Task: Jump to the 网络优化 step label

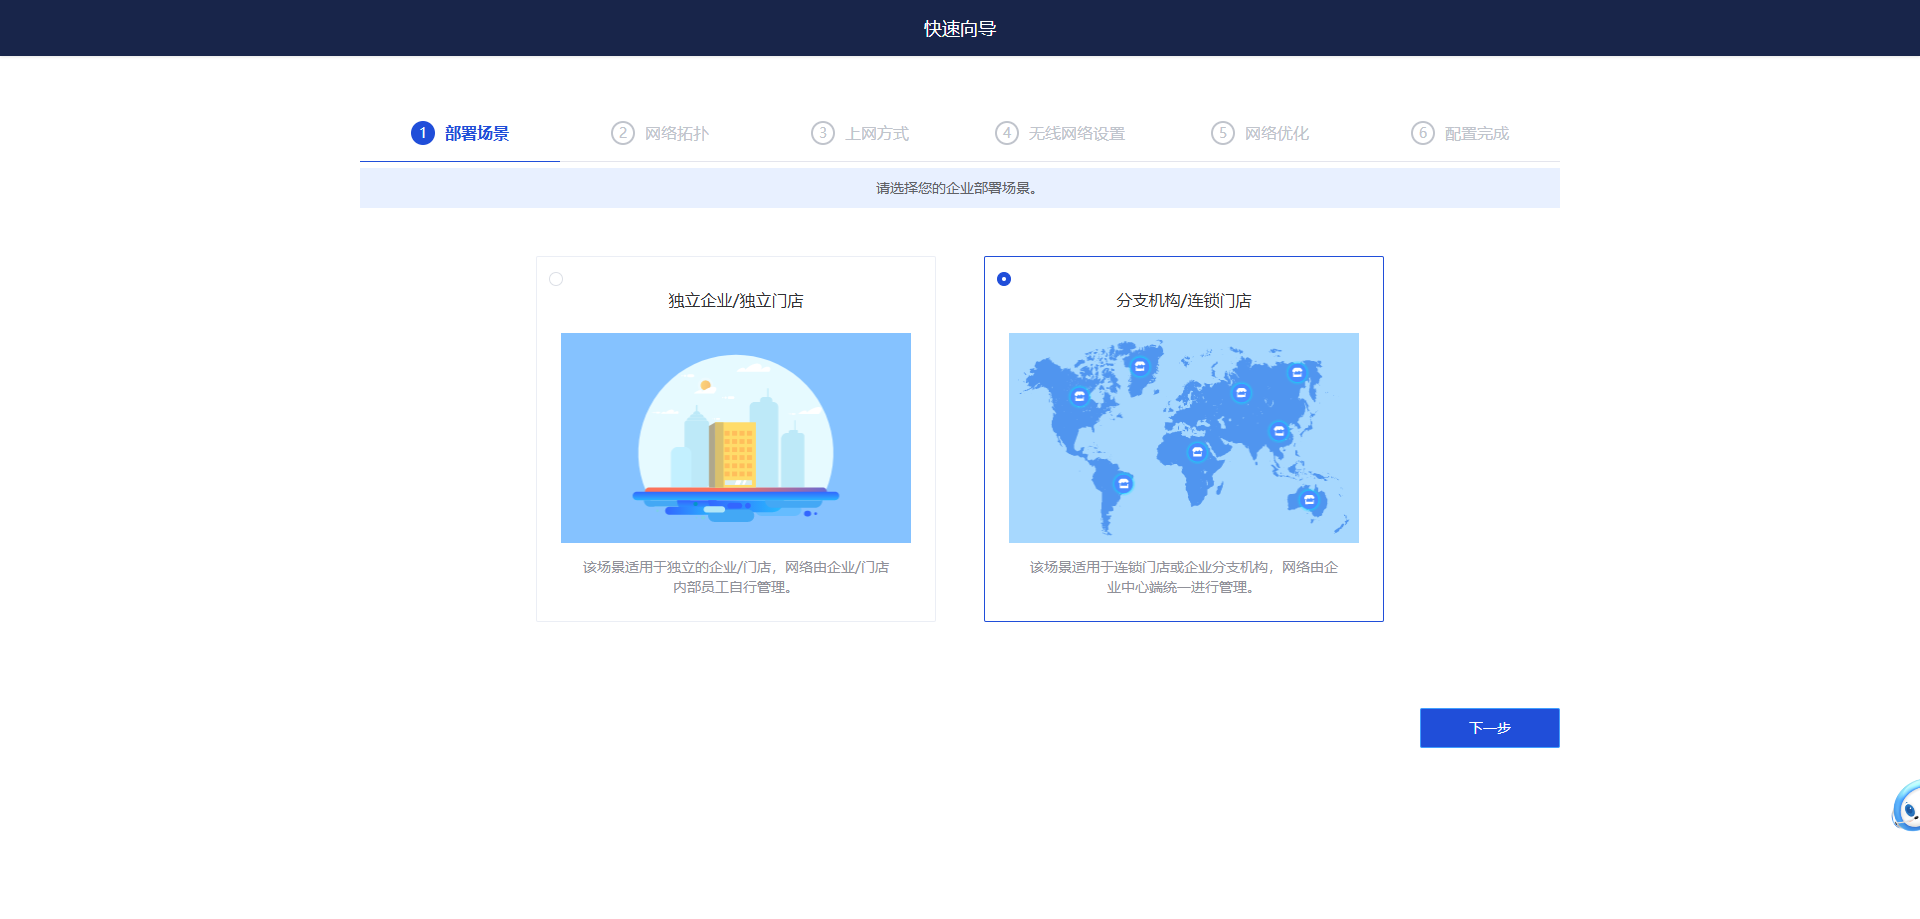Action: (1276, 134)
